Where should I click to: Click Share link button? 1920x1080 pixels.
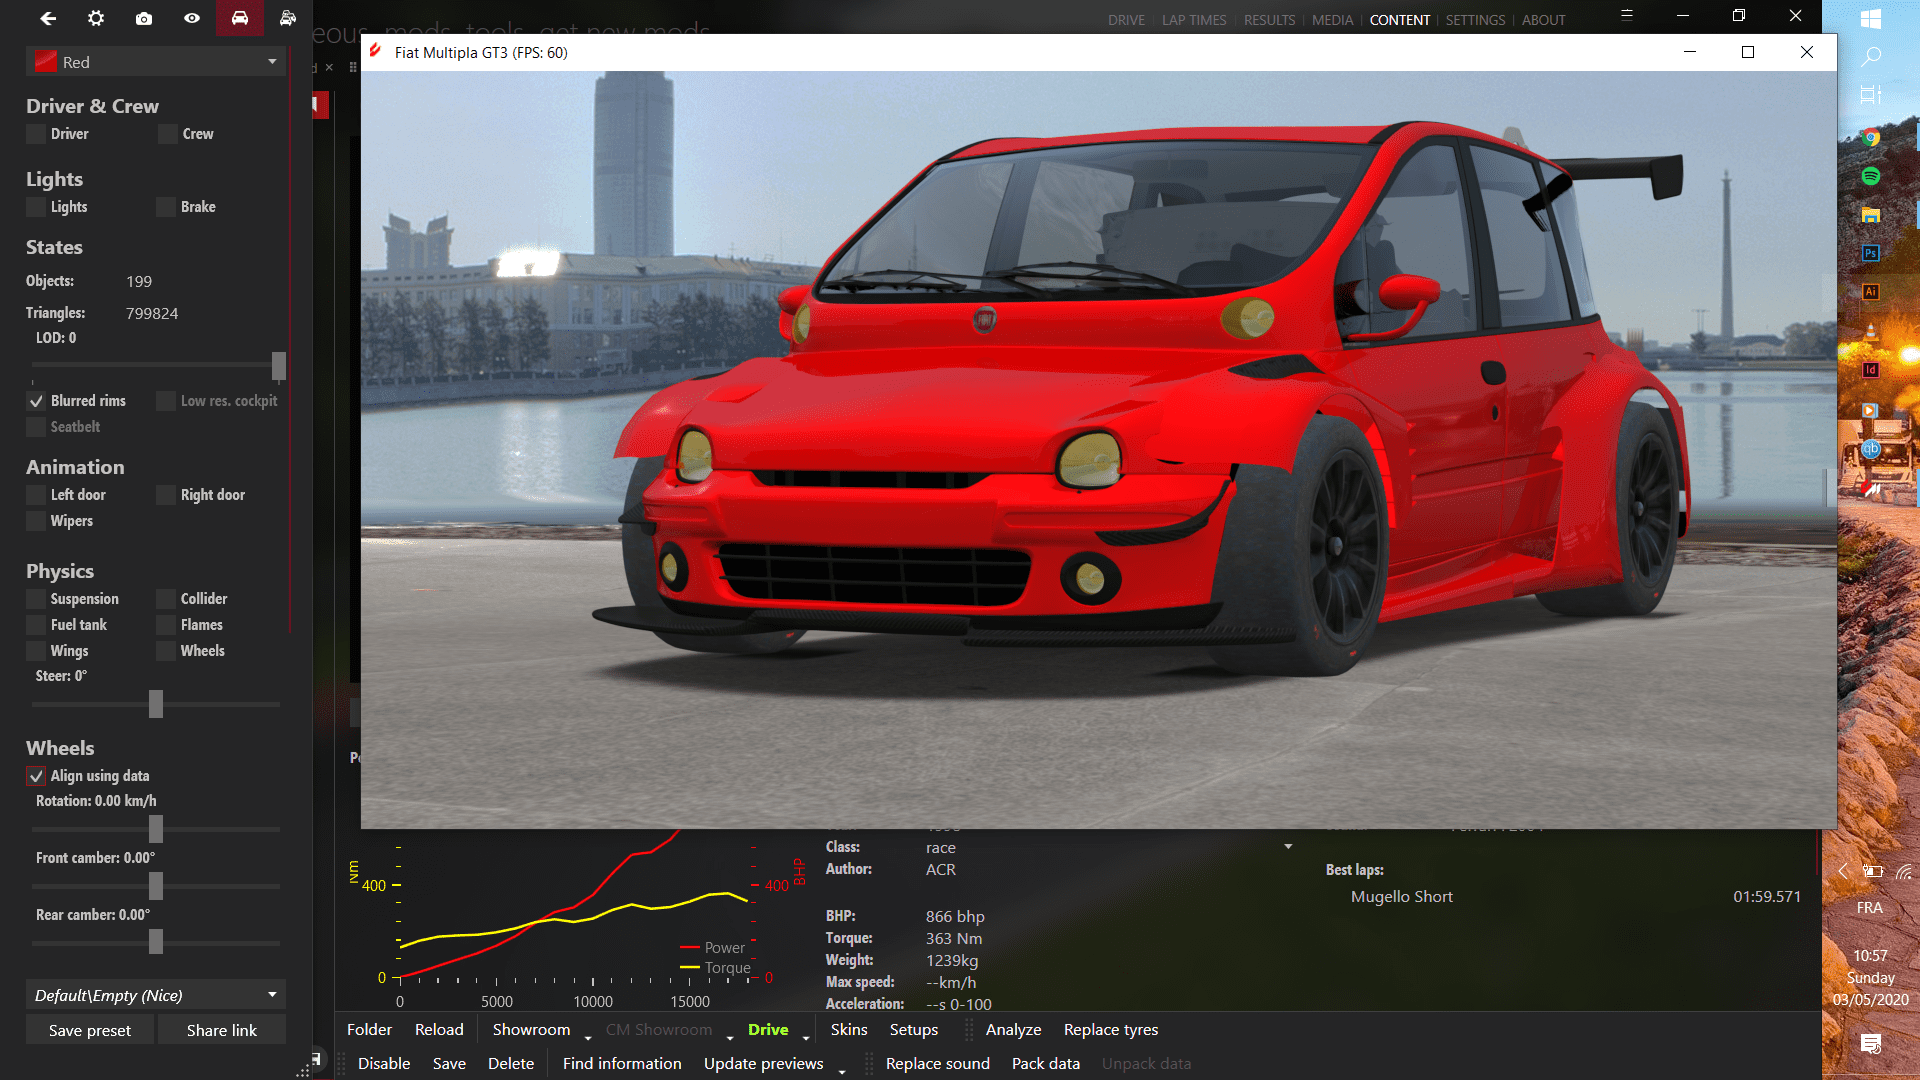click(x=222, y=1030)
